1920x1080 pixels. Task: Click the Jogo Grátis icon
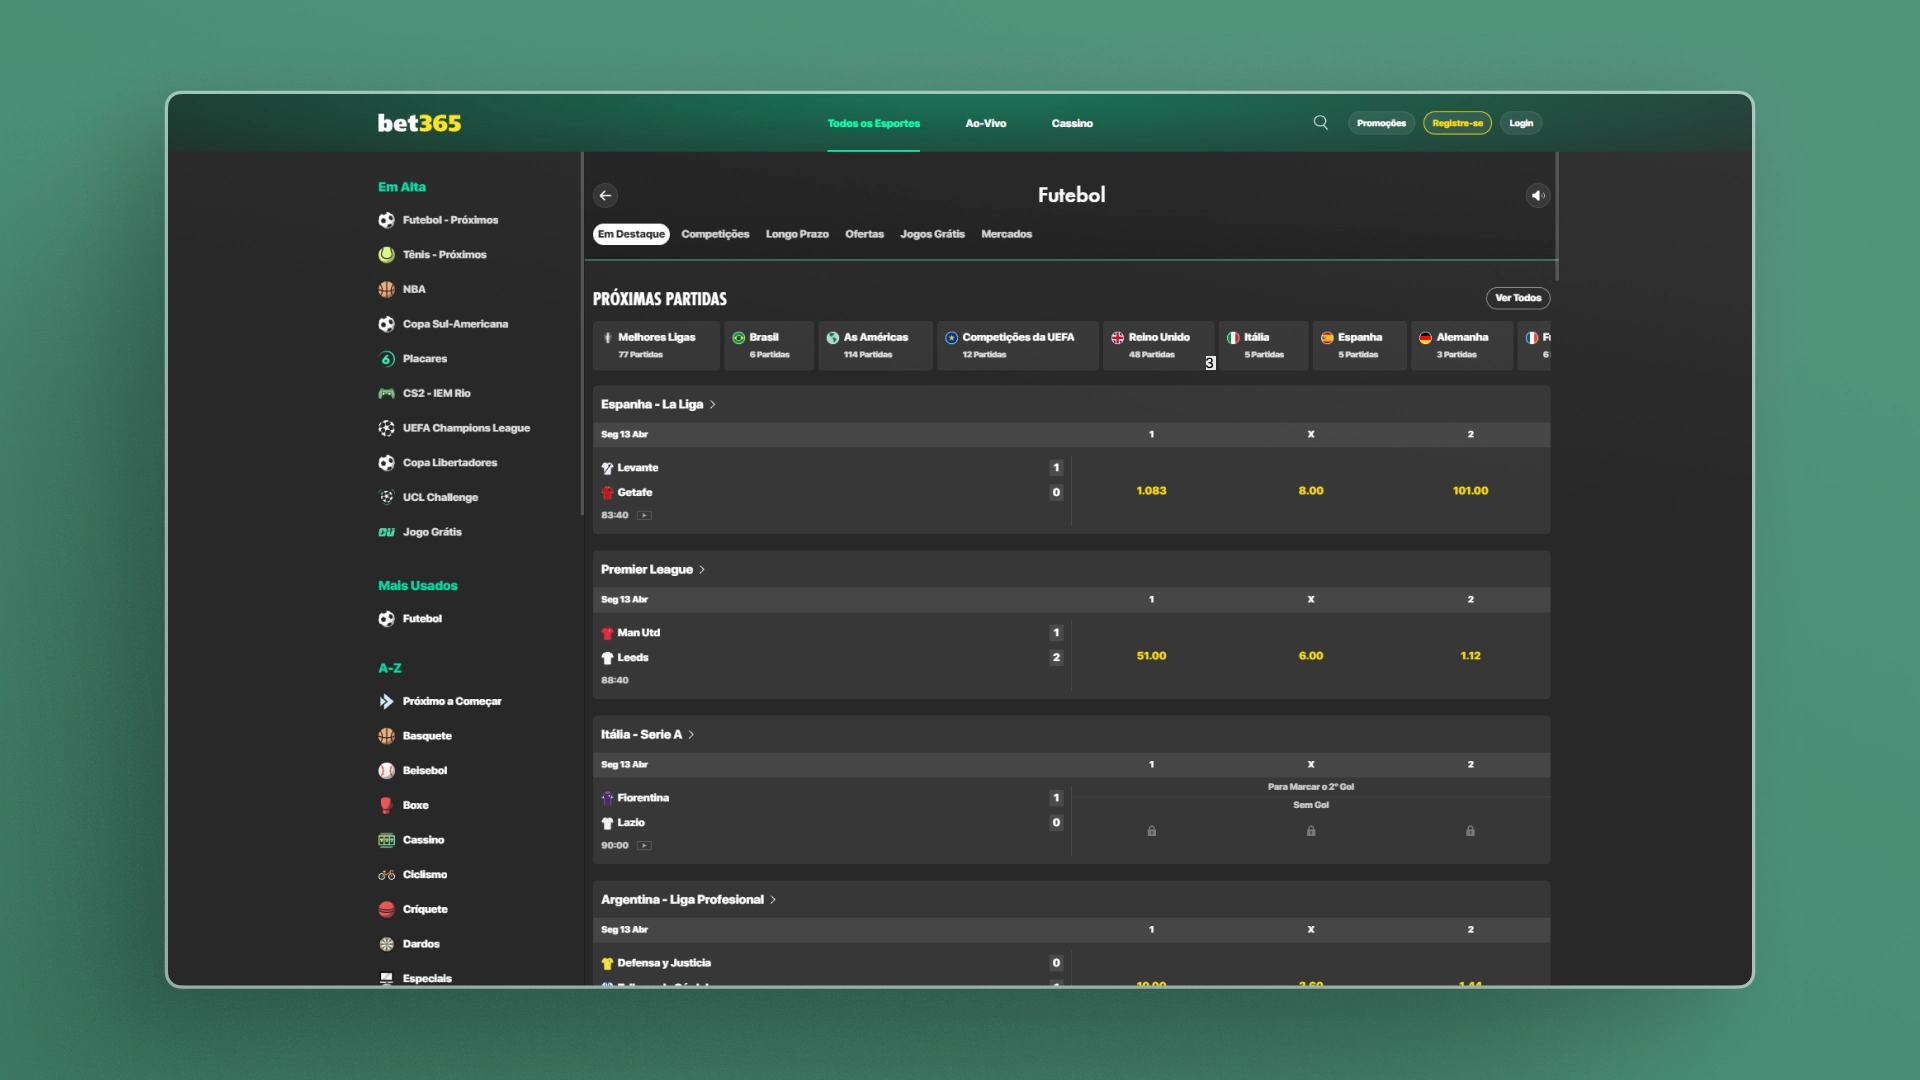click(x=386, y=532)
